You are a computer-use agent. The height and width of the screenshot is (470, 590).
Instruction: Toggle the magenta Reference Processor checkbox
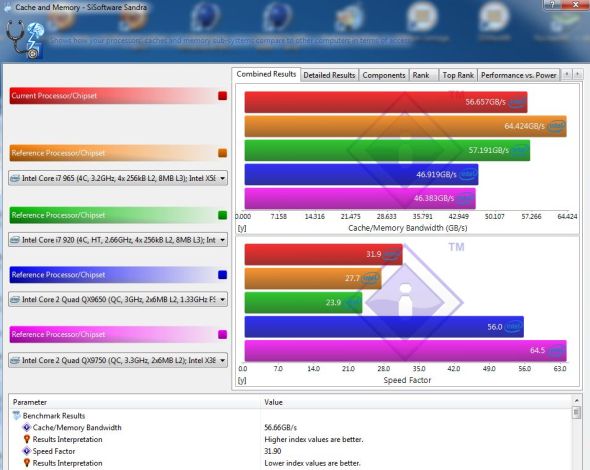[222, 335]
